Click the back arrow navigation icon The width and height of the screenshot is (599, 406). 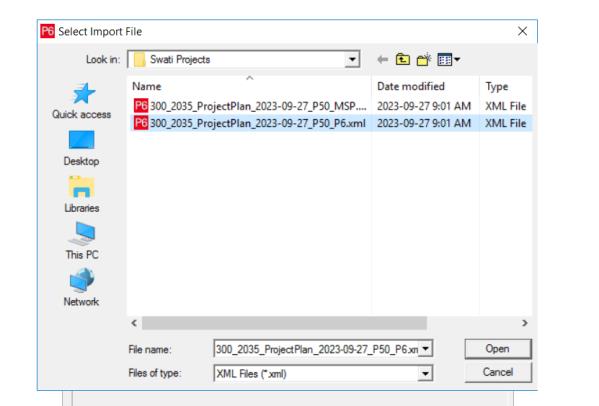[382, 60]
